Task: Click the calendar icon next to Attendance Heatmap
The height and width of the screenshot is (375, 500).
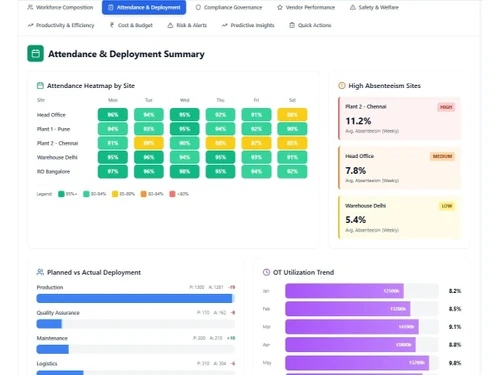Action: (40, 86)
